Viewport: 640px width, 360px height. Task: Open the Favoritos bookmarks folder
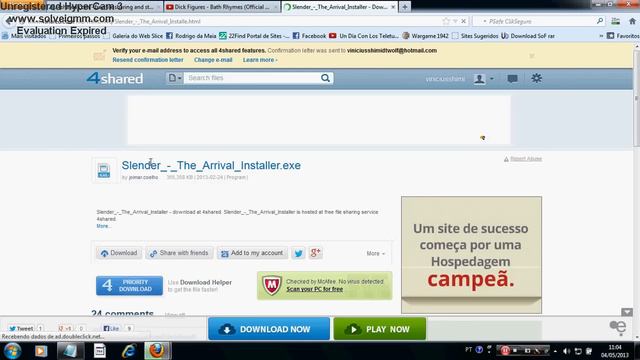pos(623,36)
